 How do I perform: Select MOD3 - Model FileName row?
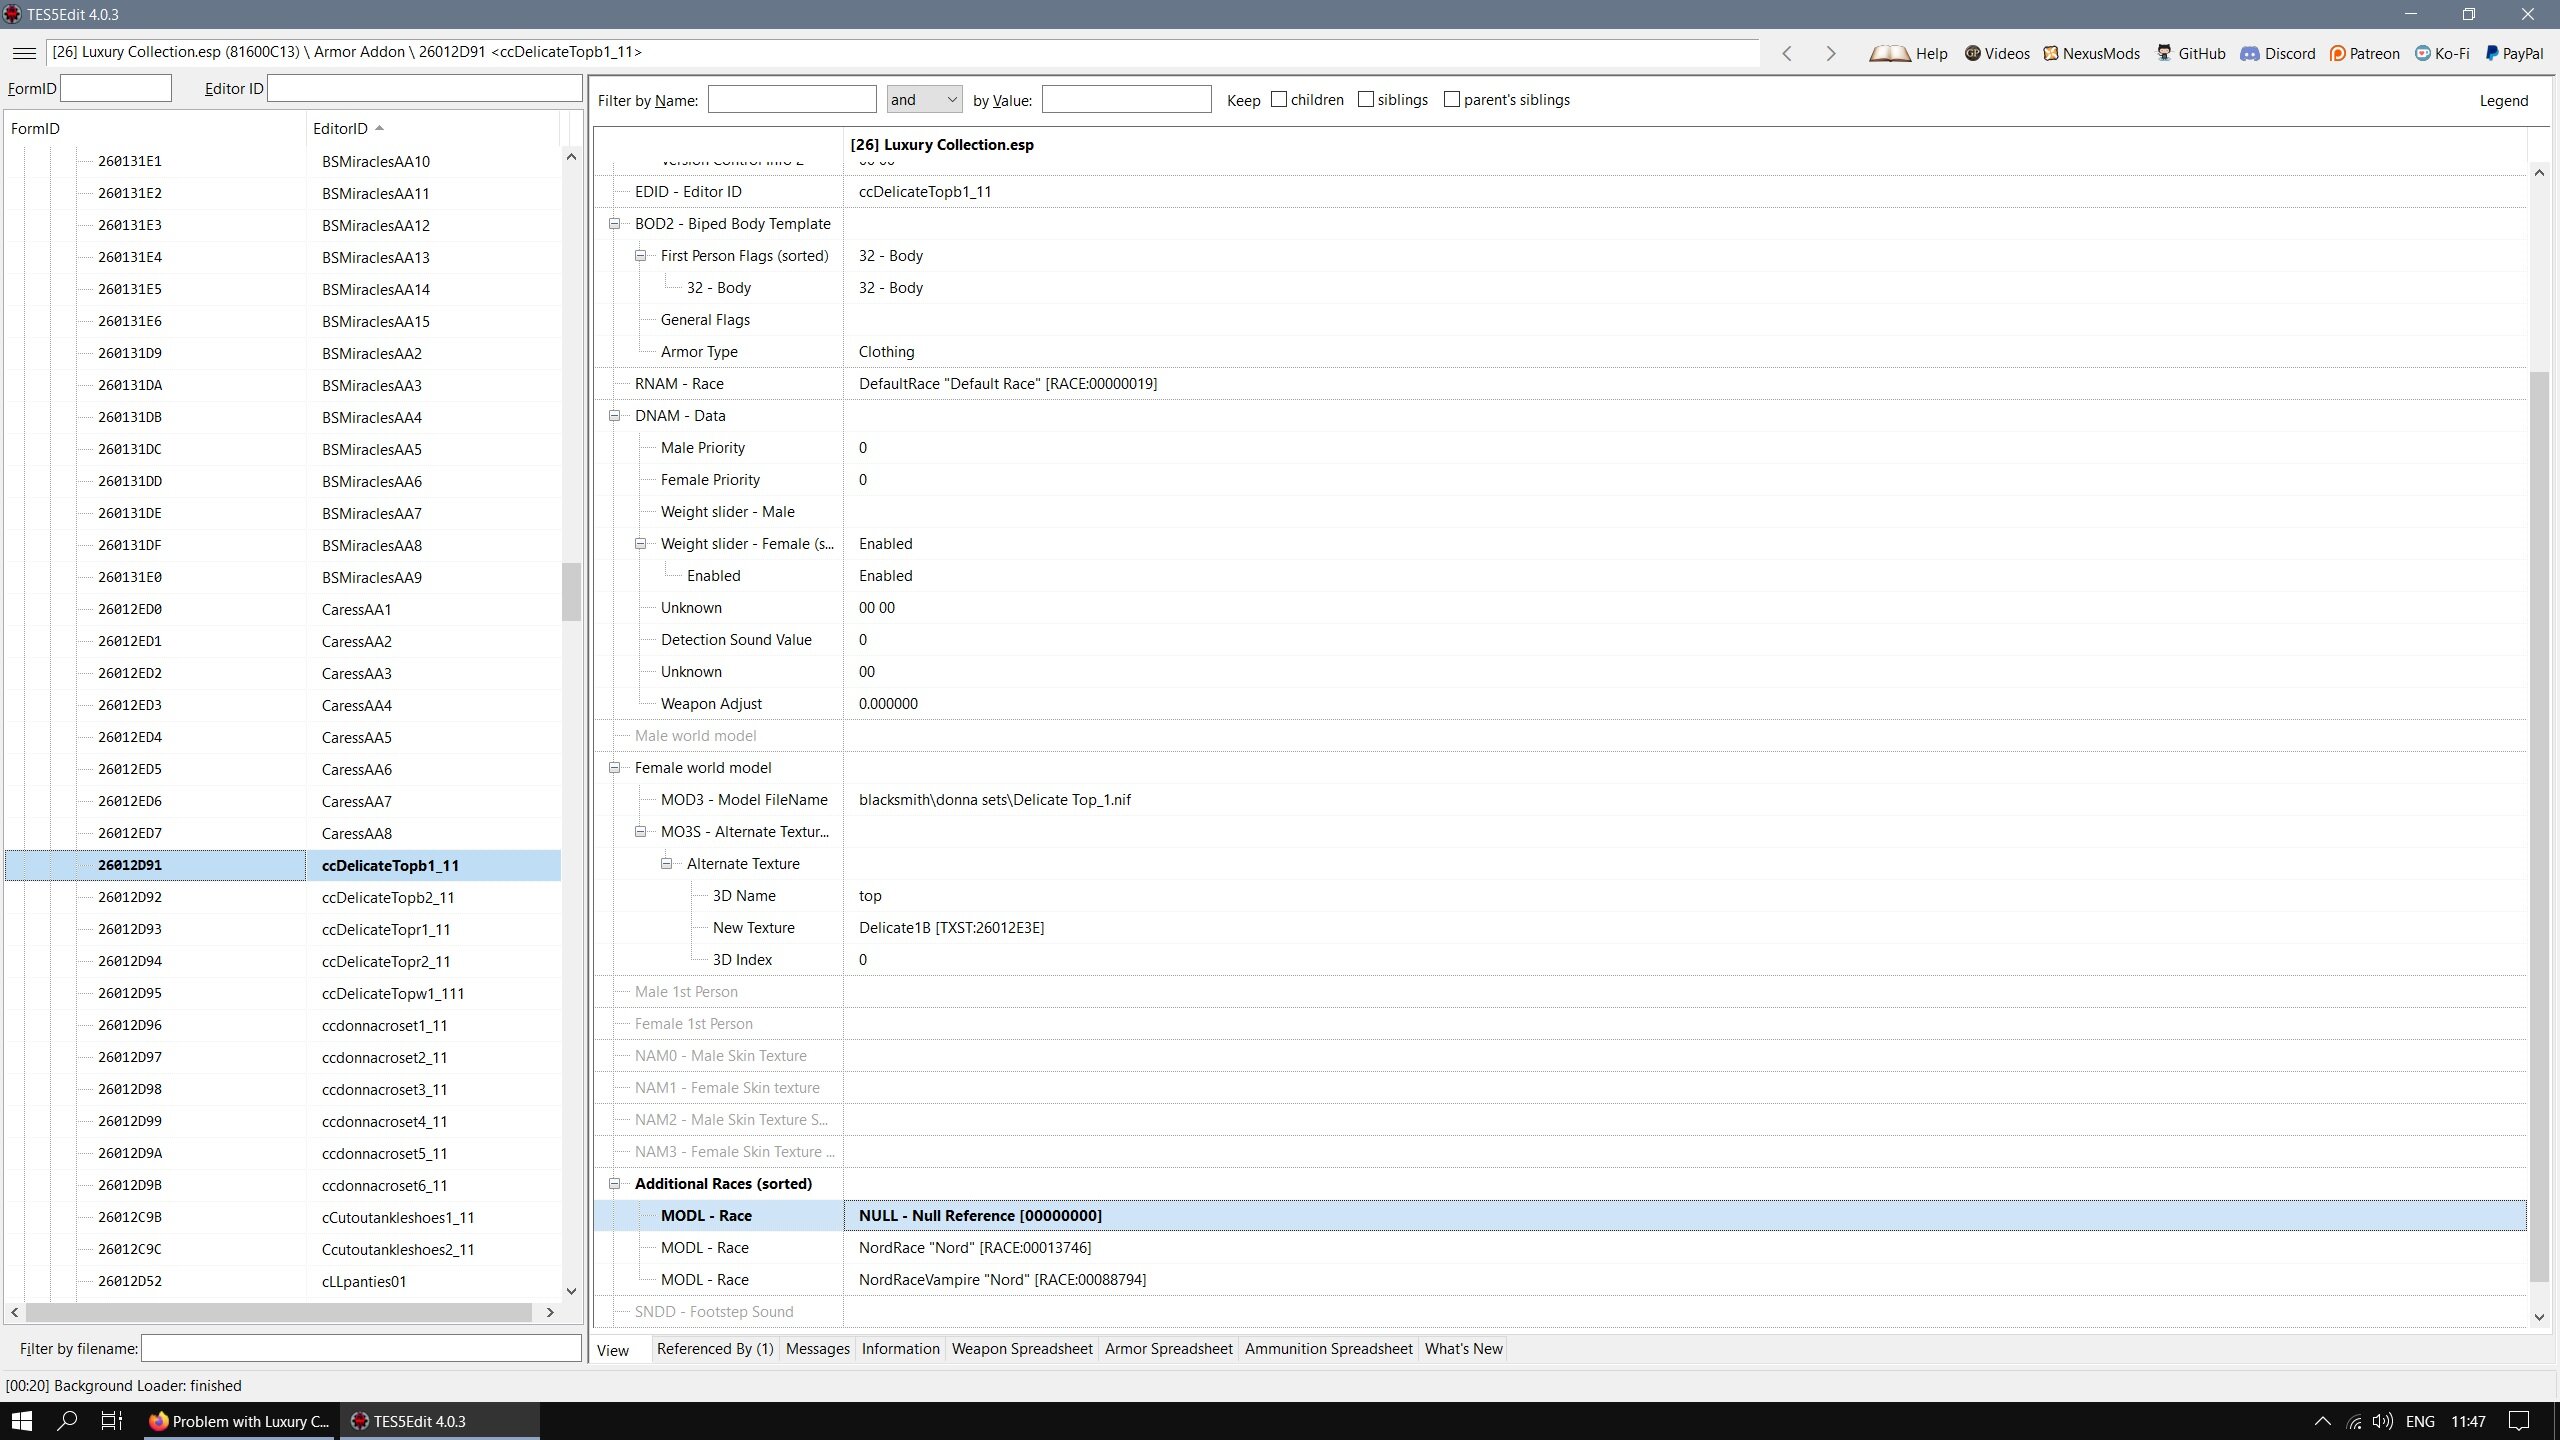pos(1560,800)
